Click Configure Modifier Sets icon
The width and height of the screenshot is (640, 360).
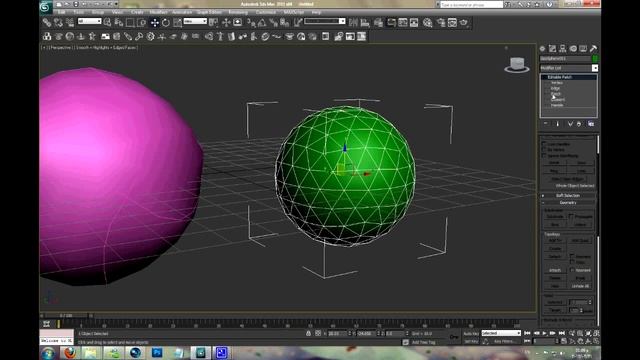point(591,124)
